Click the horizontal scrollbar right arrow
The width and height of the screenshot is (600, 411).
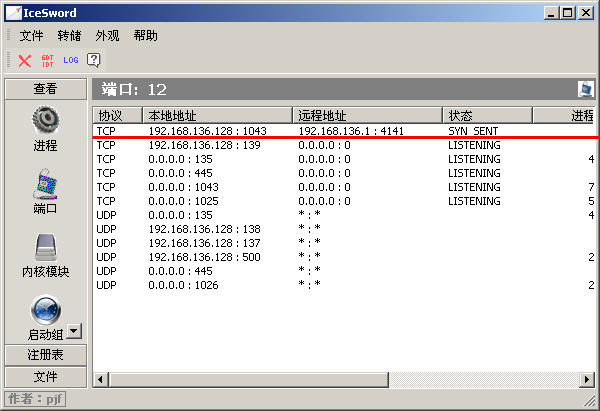tap(587, 380)
